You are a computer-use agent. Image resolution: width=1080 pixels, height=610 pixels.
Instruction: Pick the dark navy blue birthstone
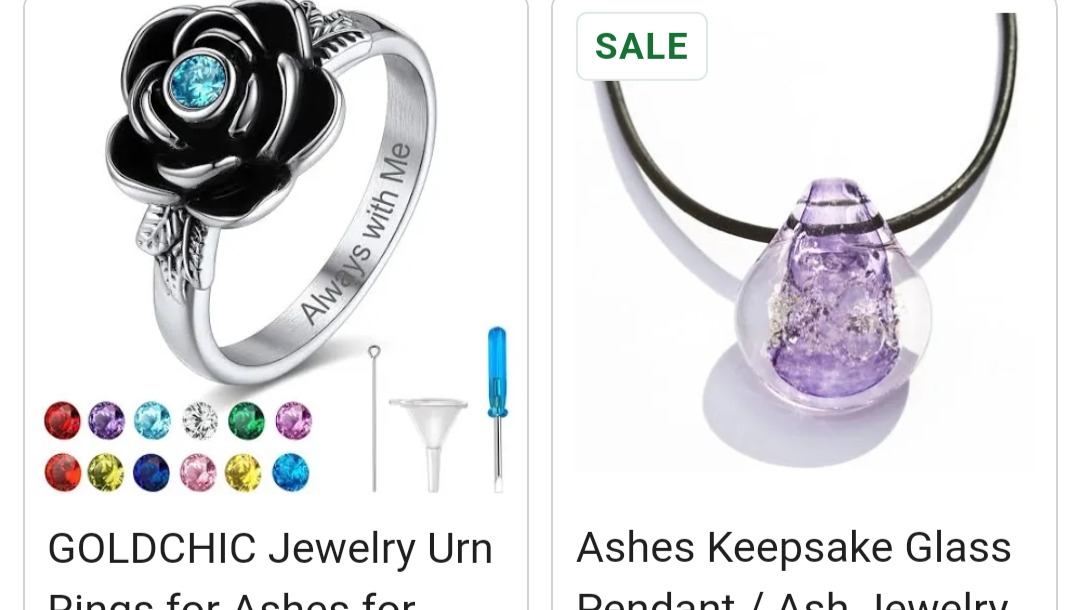tap(152, 472)
